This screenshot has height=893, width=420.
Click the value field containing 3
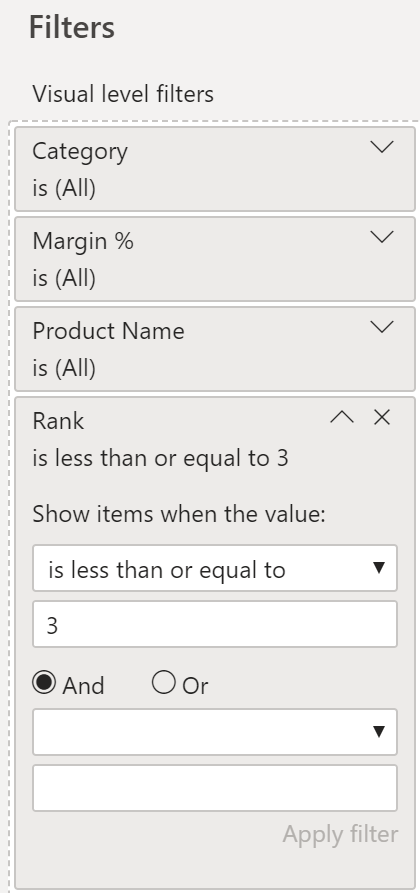[x=215, y=624]
